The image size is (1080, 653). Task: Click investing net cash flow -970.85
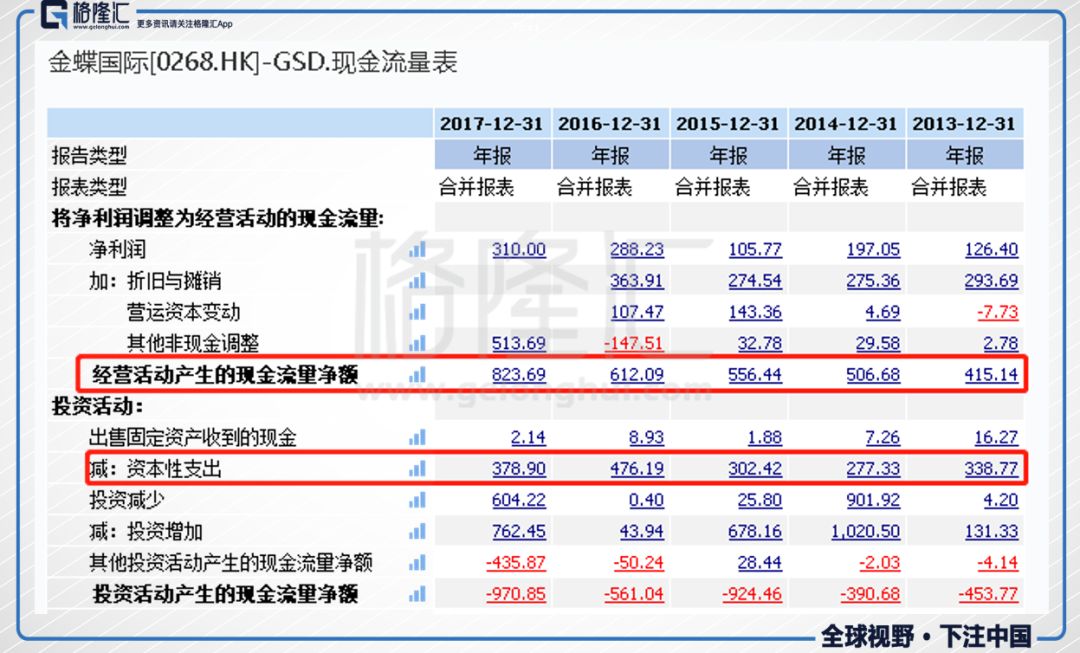click(x=516, y=594)
